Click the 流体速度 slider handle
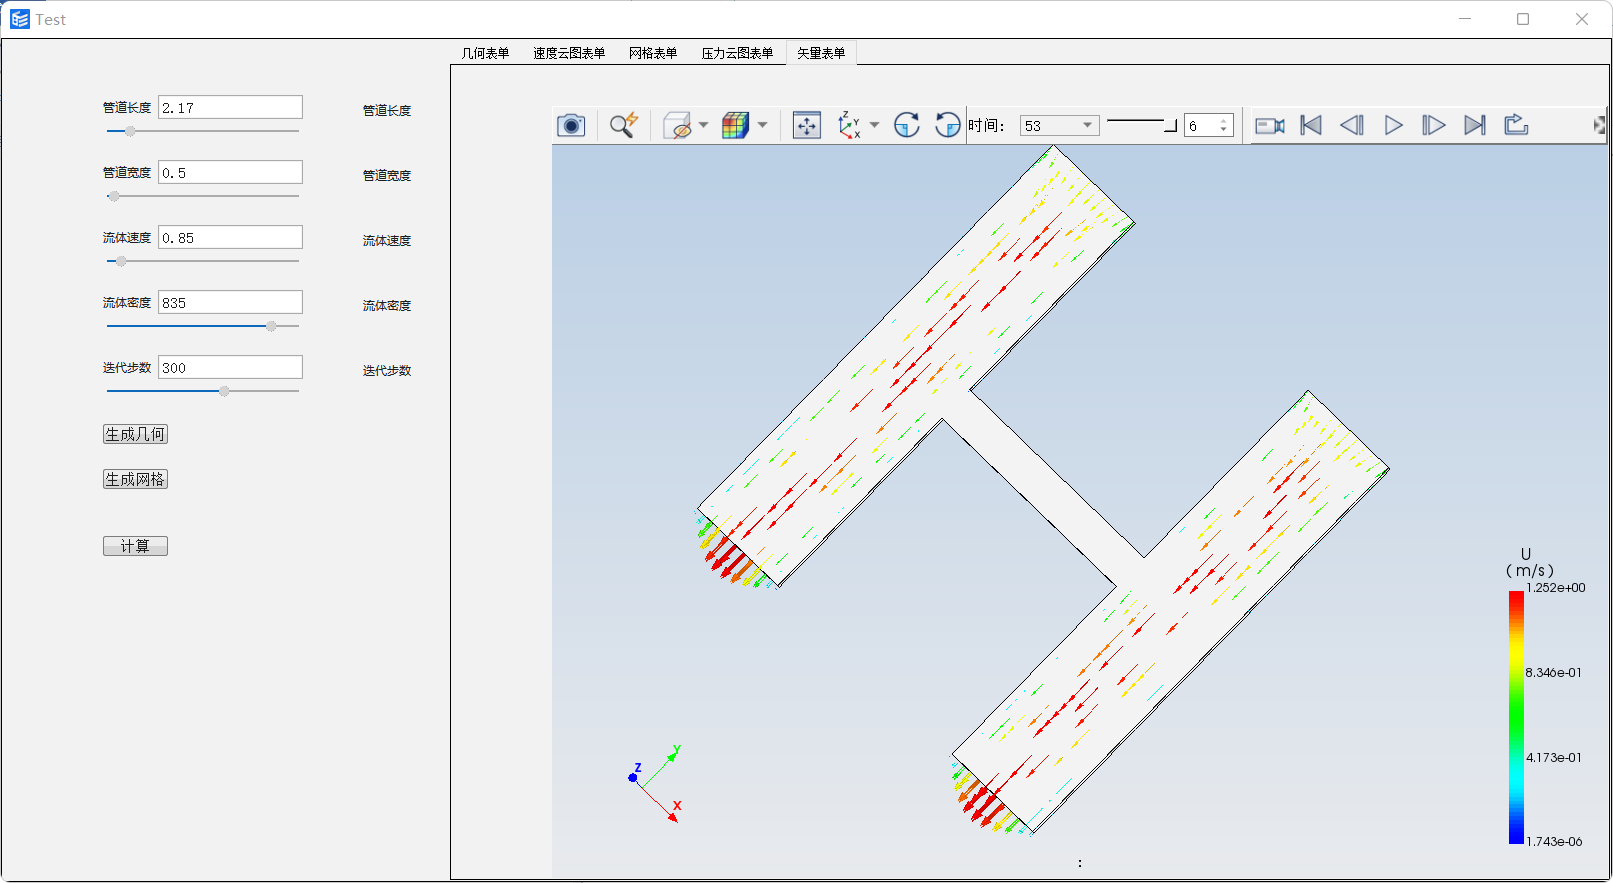Viewport: 1613px width, 883px height. click(x=121, y=261)
